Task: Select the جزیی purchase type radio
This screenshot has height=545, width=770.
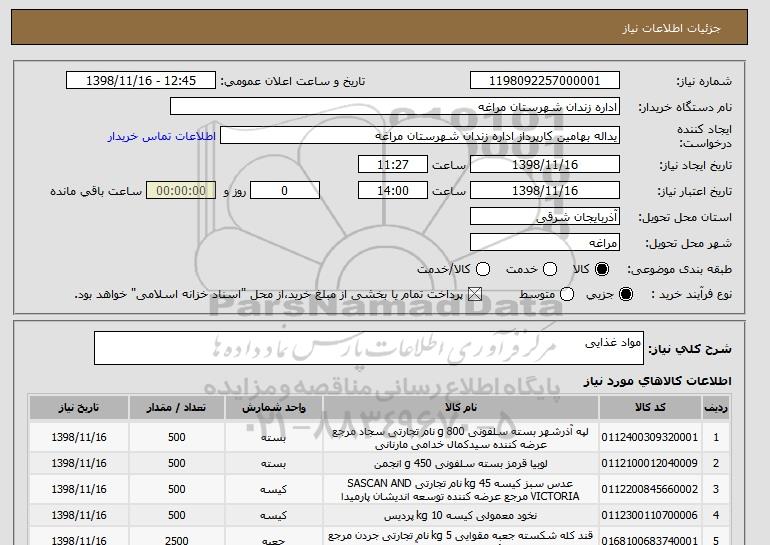Action: [x=626, y=294]
